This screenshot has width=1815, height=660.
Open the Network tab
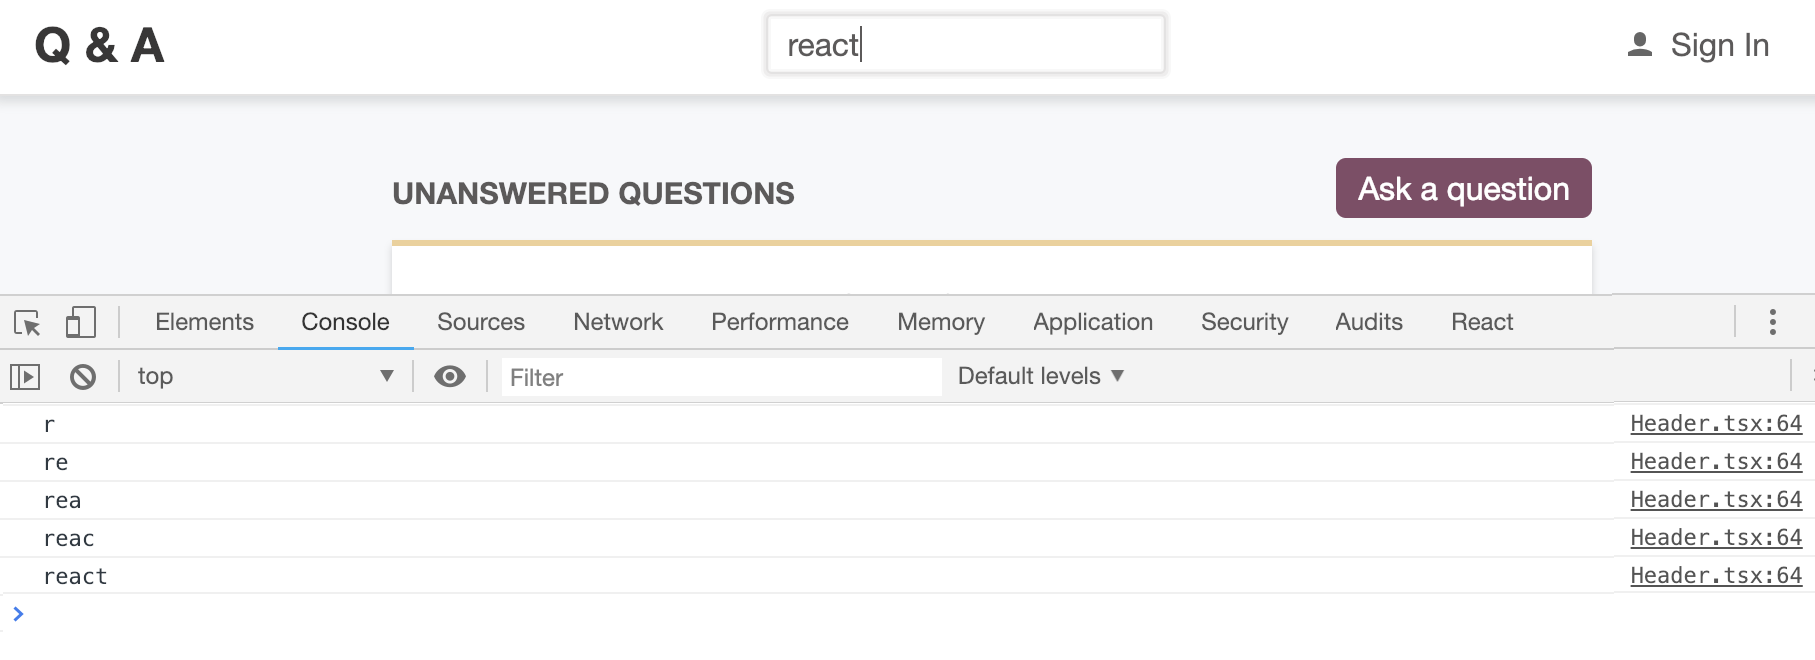coord(617,322)
